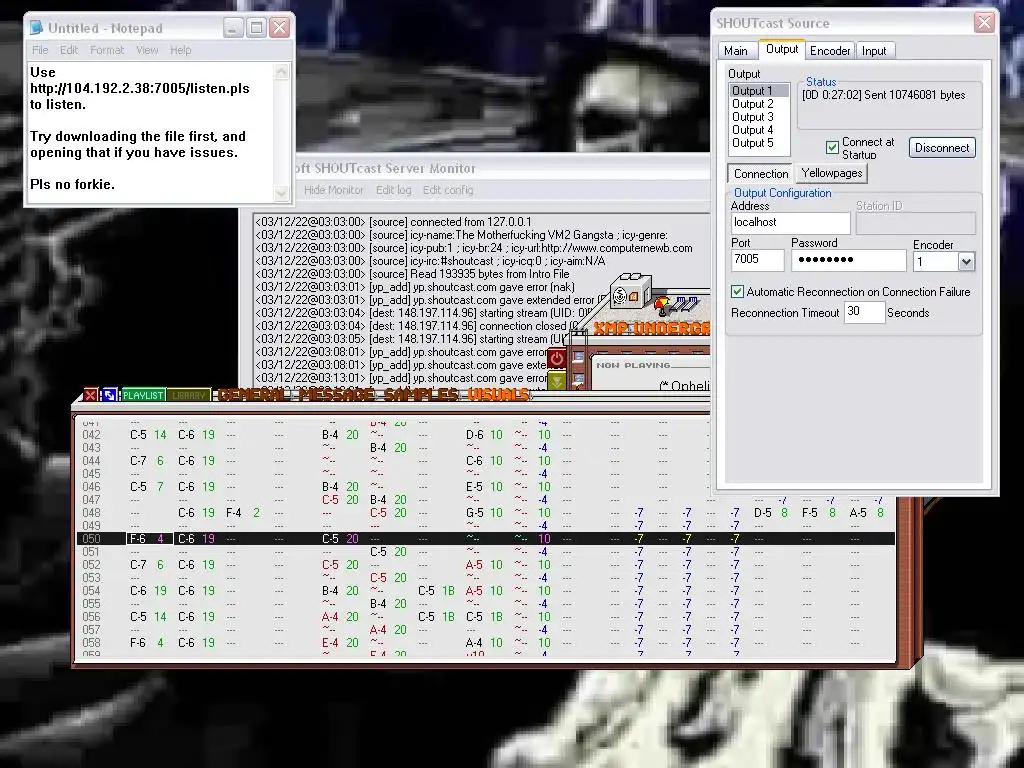Click the Disconnect button
This screenshot has width=1024, height=768.
pos(942,148)
